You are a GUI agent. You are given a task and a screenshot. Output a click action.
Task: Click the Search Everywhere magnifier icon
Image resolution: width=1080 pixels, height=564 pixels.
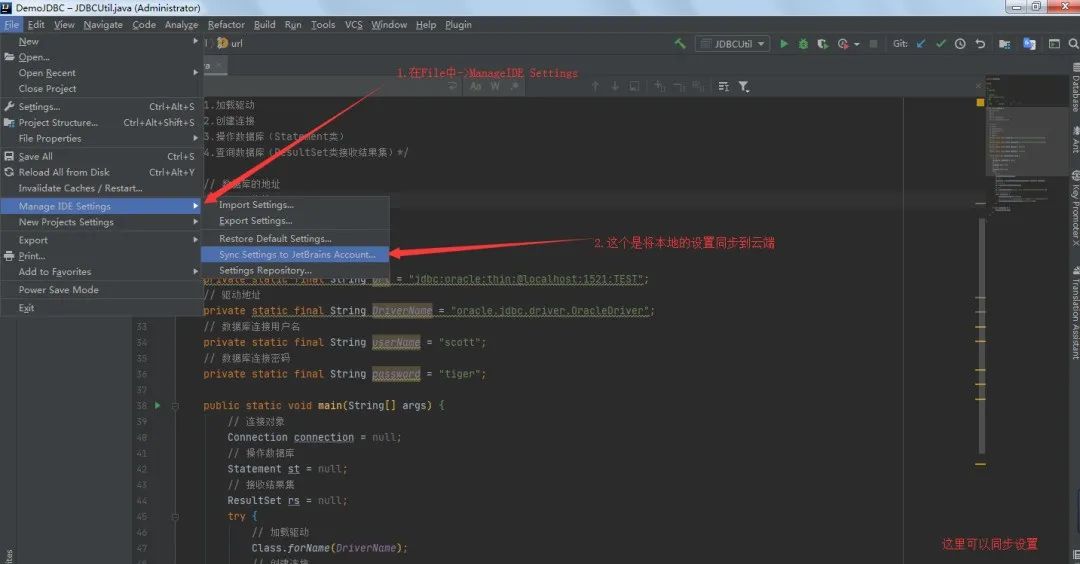click(x=1073, y=43)
